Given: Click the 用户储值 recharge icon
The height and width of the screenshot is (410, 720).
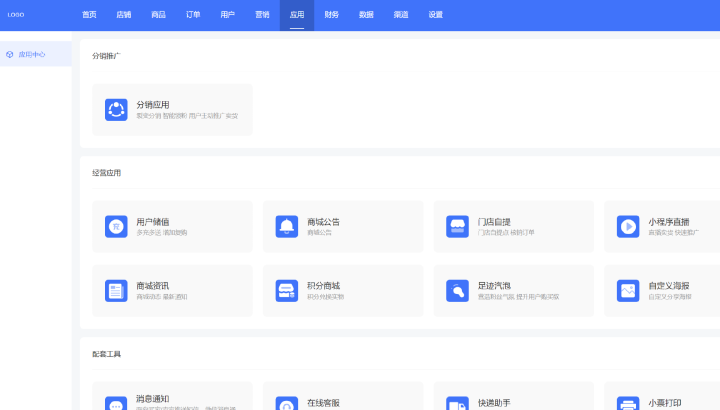Looking at the screenshot, I should tap(116, 226).
